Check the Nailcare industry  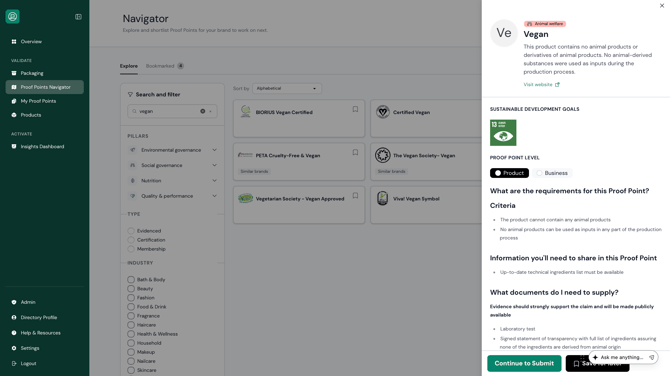tap(131, 361)
